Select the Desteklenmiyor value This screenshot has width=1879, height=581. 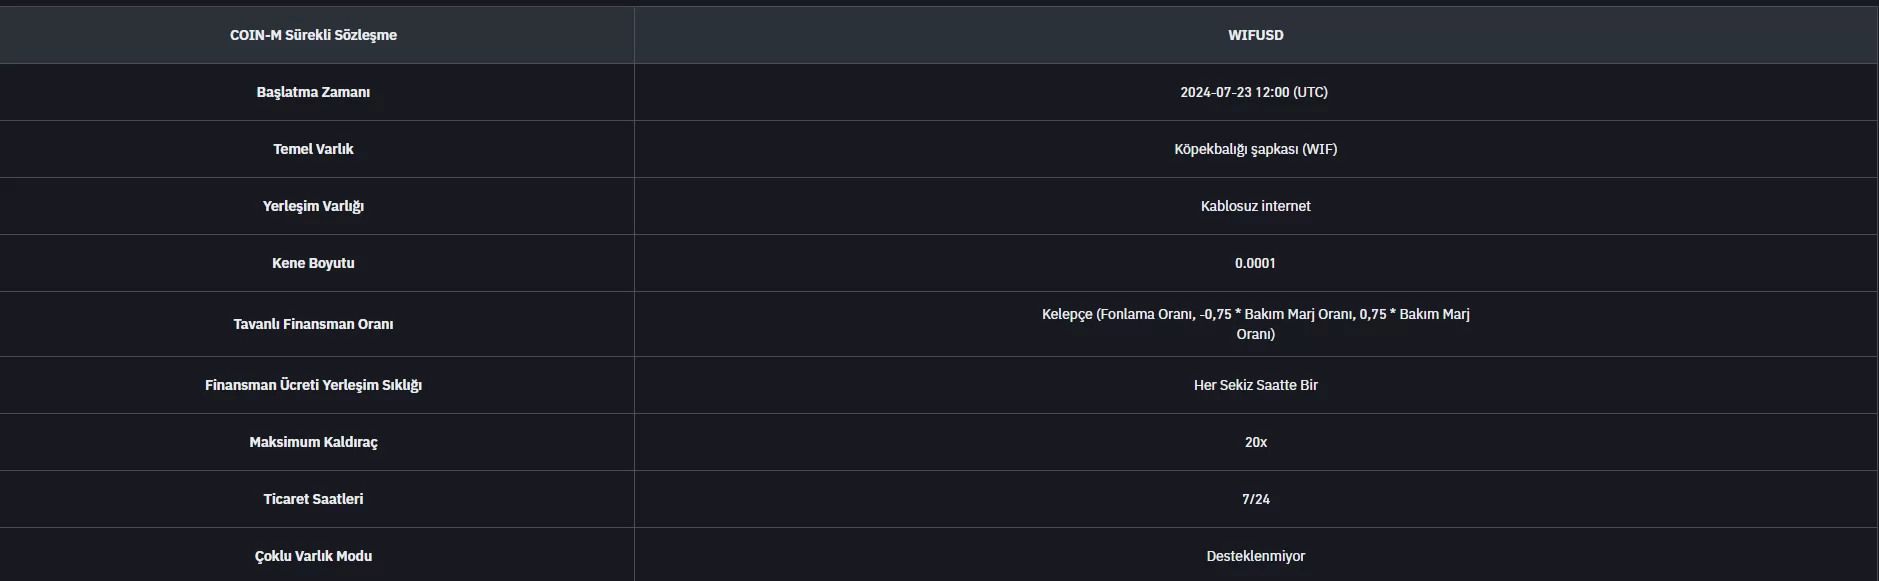point(1255,556)
